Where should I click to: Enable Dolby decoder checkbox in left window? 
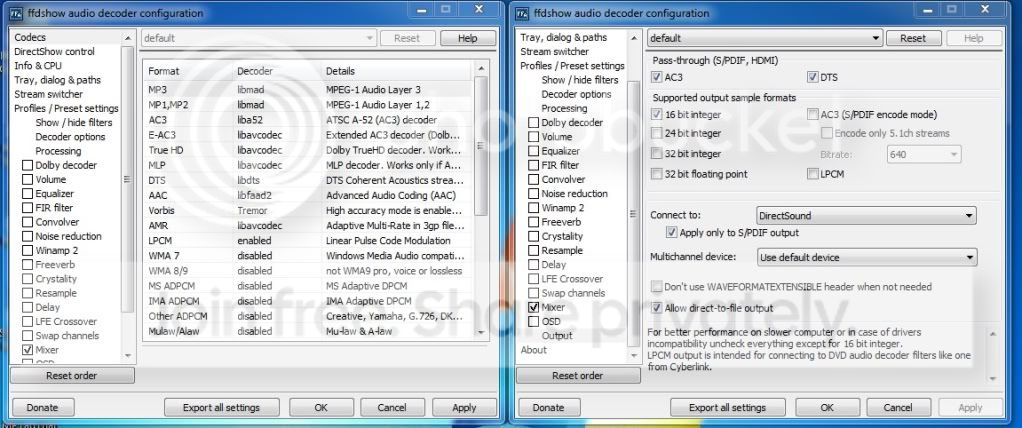pos(27,165)
